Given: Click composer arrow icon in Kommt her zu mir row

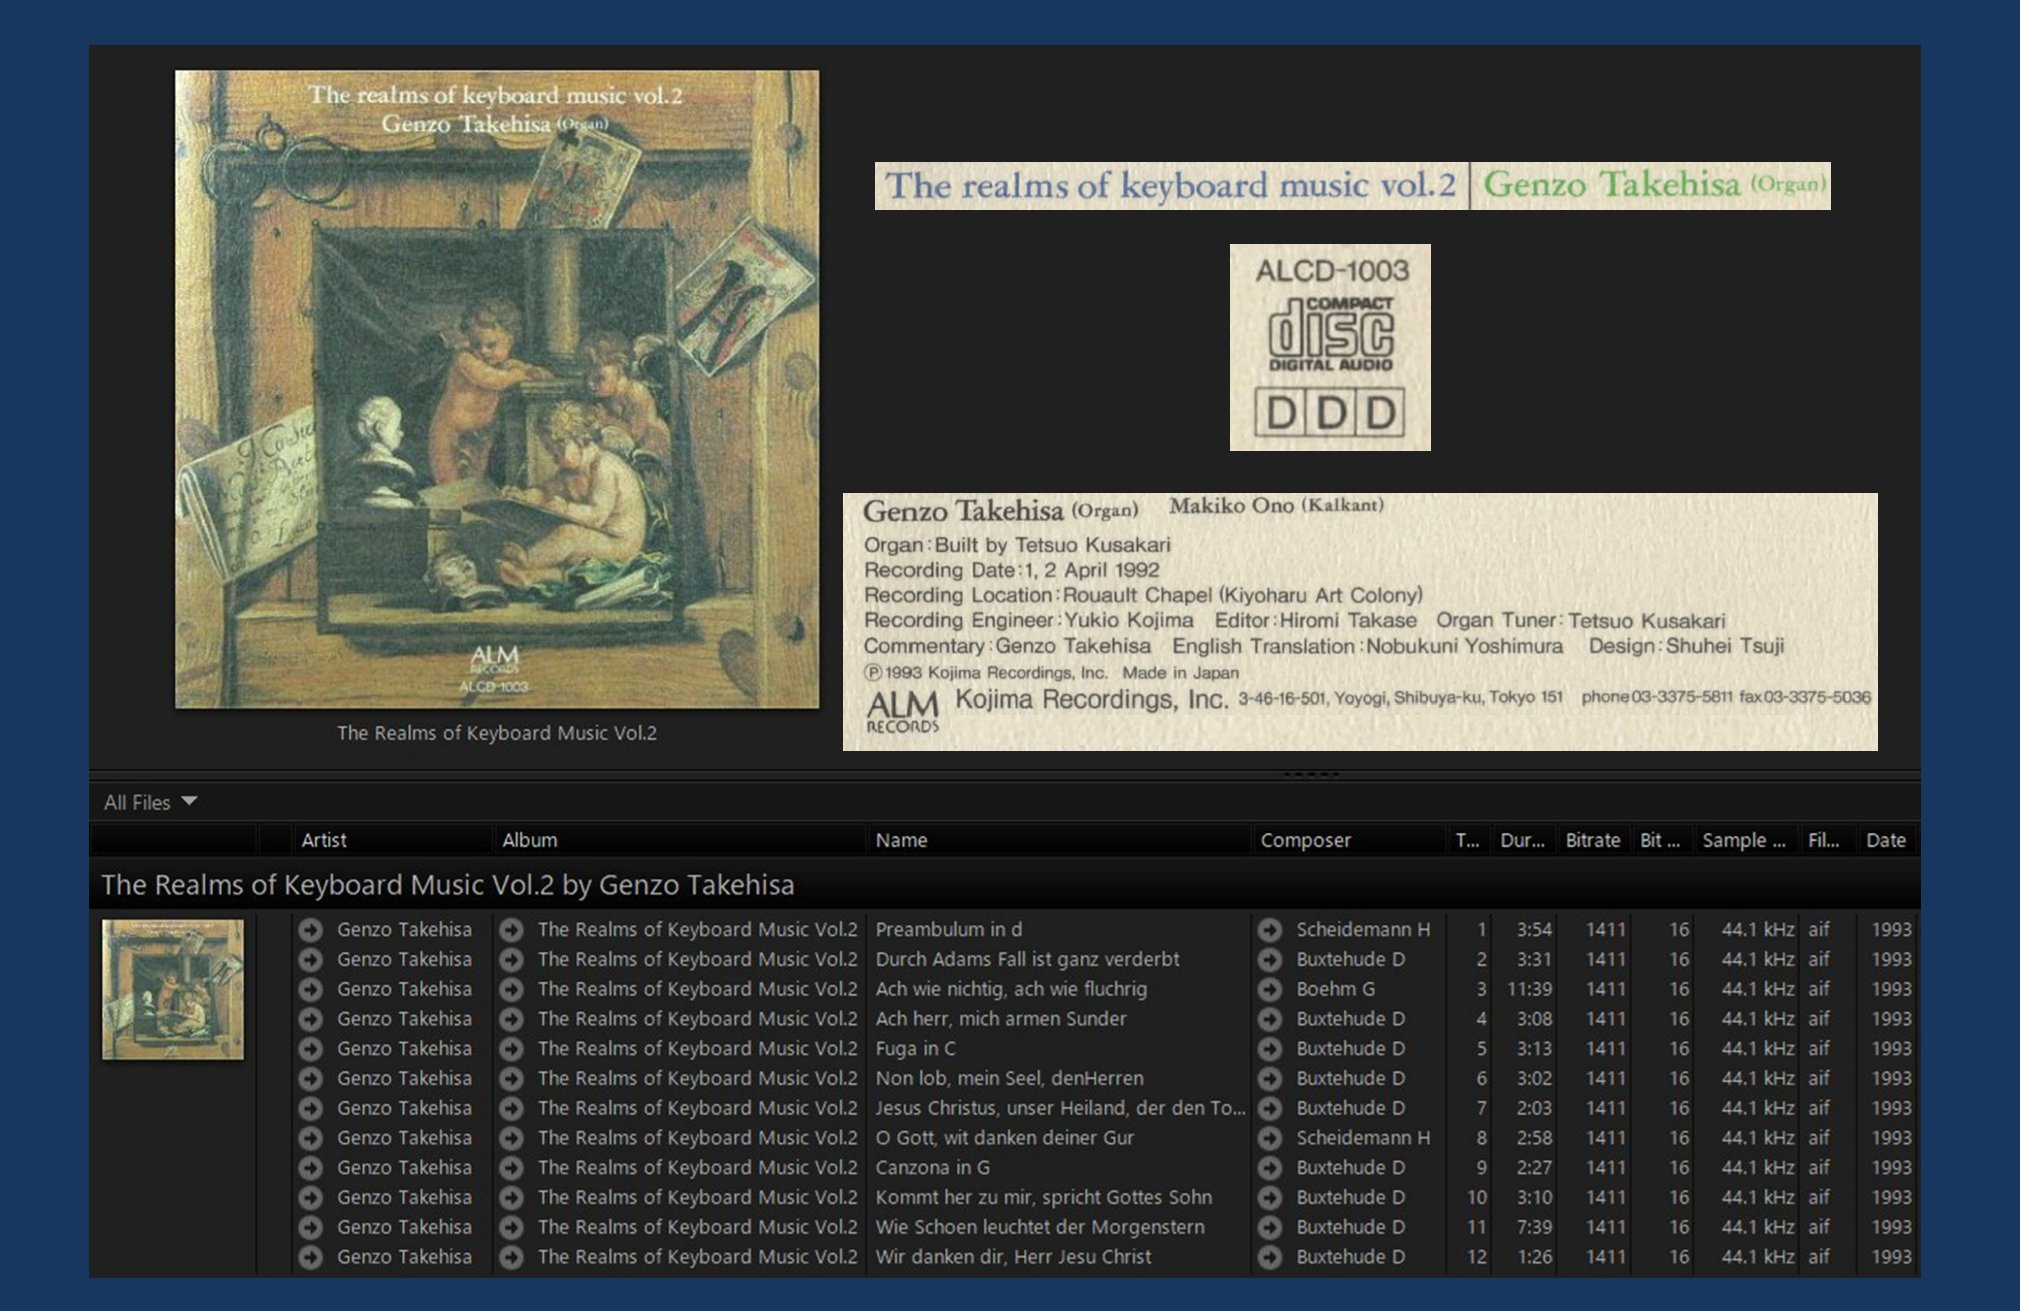Looking at the screenshot, I should tap(1270, 1197).
